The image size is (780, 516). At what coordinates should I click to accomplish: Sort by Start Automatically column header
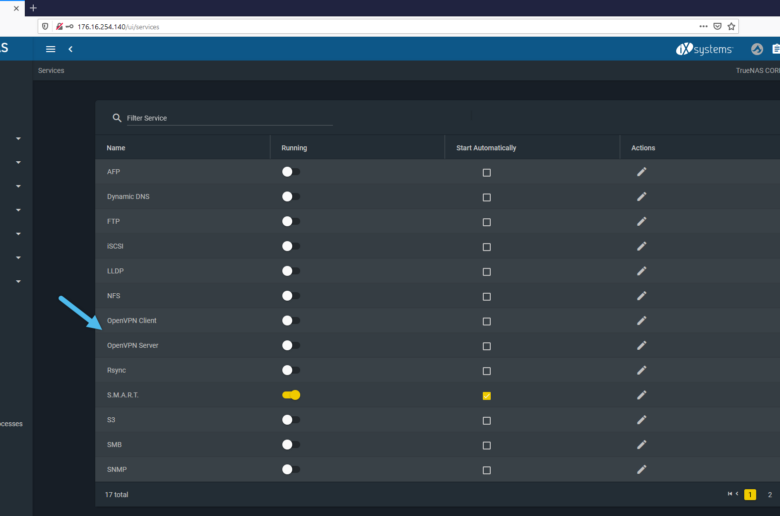coord(486,148)
